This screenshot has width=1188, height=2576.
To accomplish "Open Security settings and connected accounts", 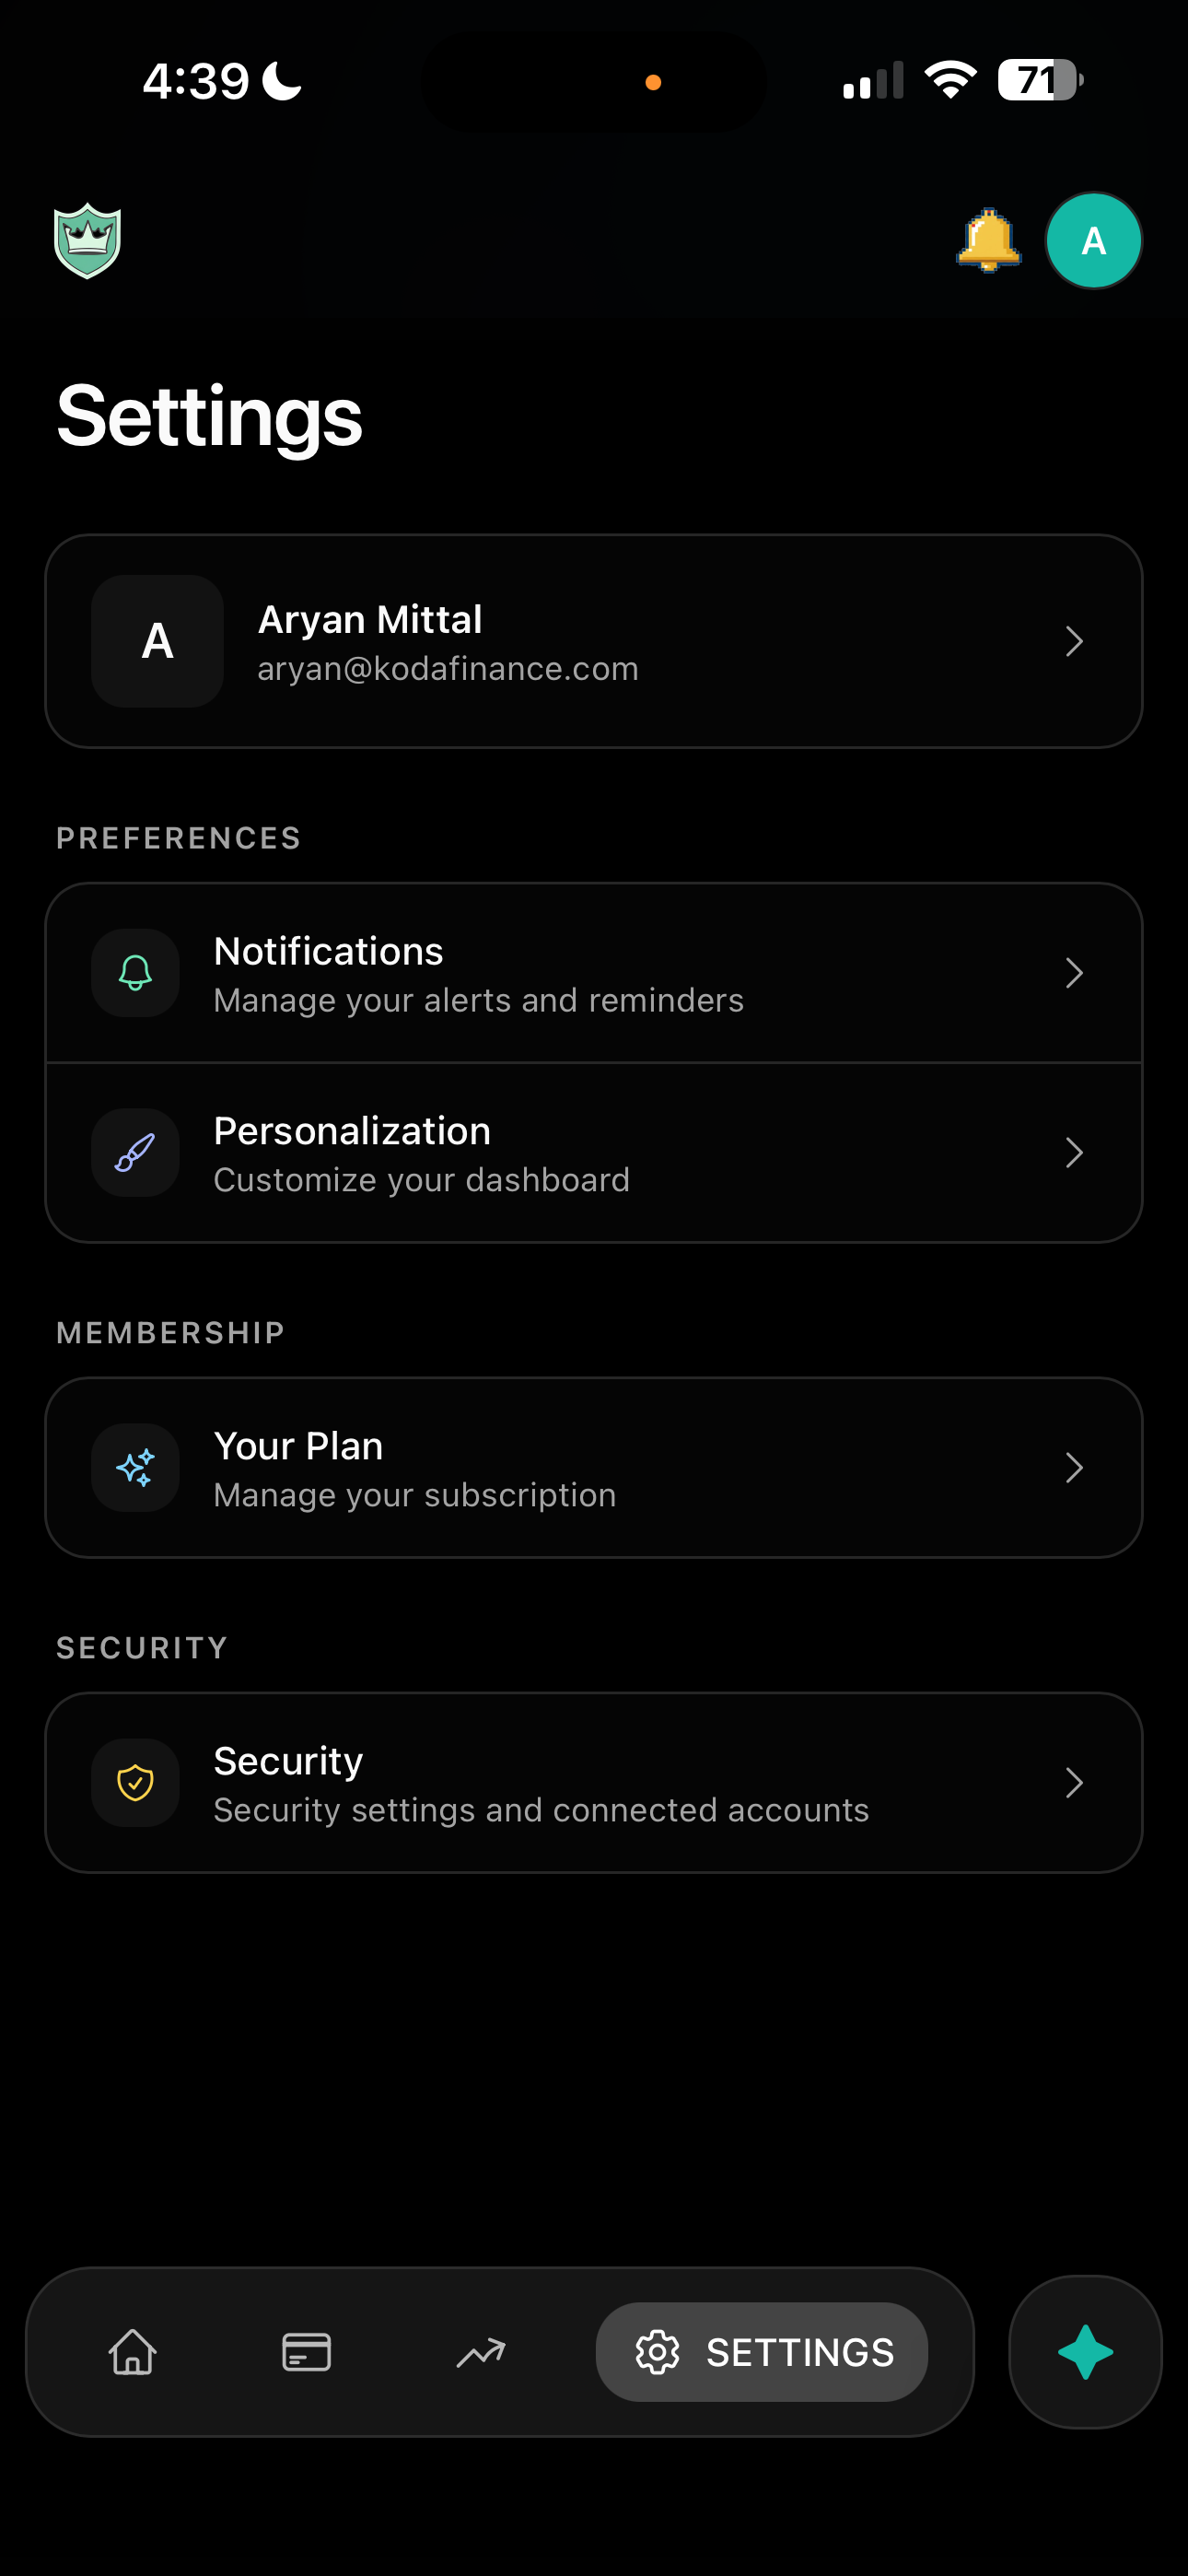I will pyautogui.click(x=541, y=1810).
